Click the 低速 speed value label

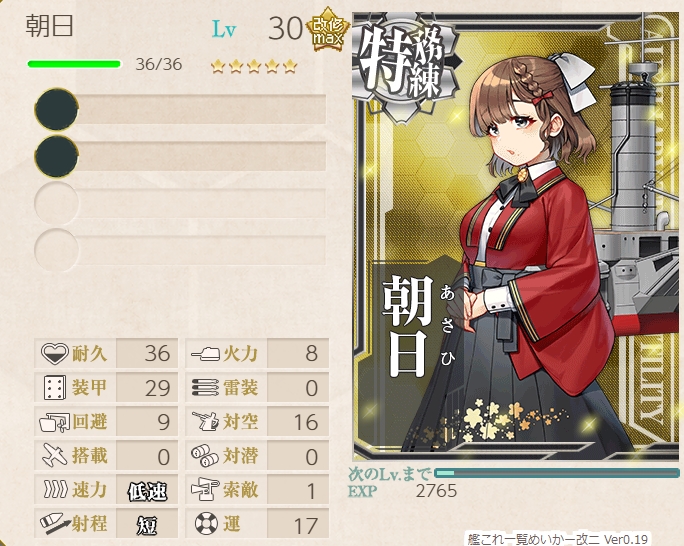click(147, 491)
